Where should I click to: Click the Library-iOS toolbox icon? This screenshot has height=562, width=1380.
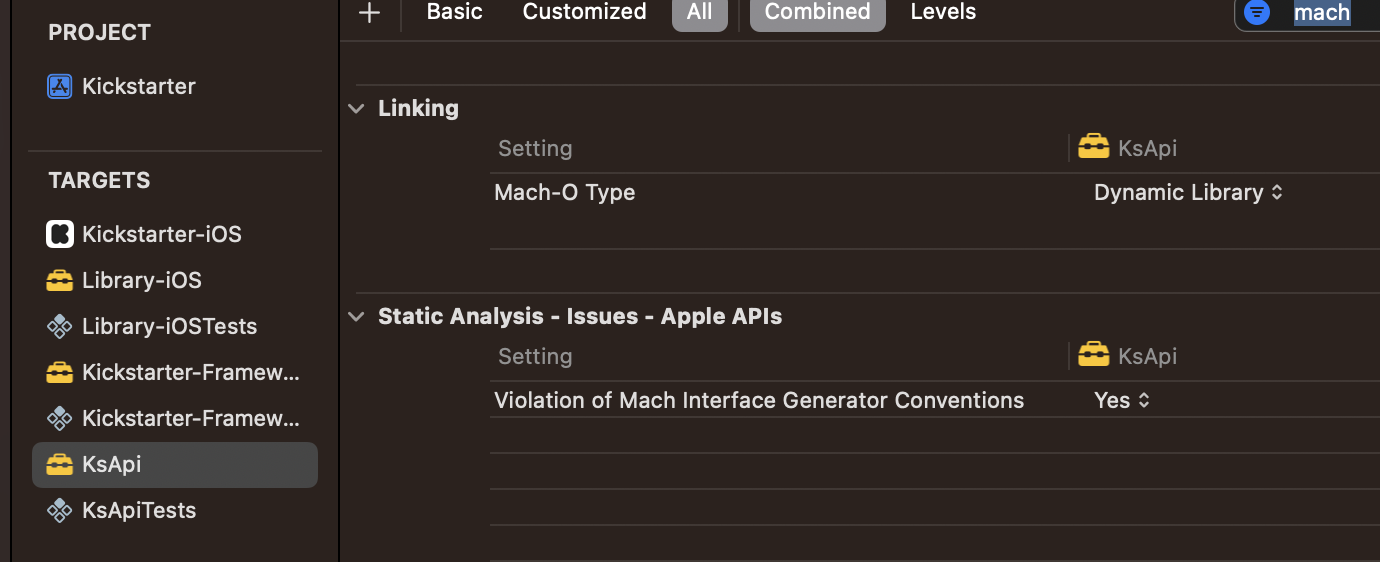[x=60, y=281]
